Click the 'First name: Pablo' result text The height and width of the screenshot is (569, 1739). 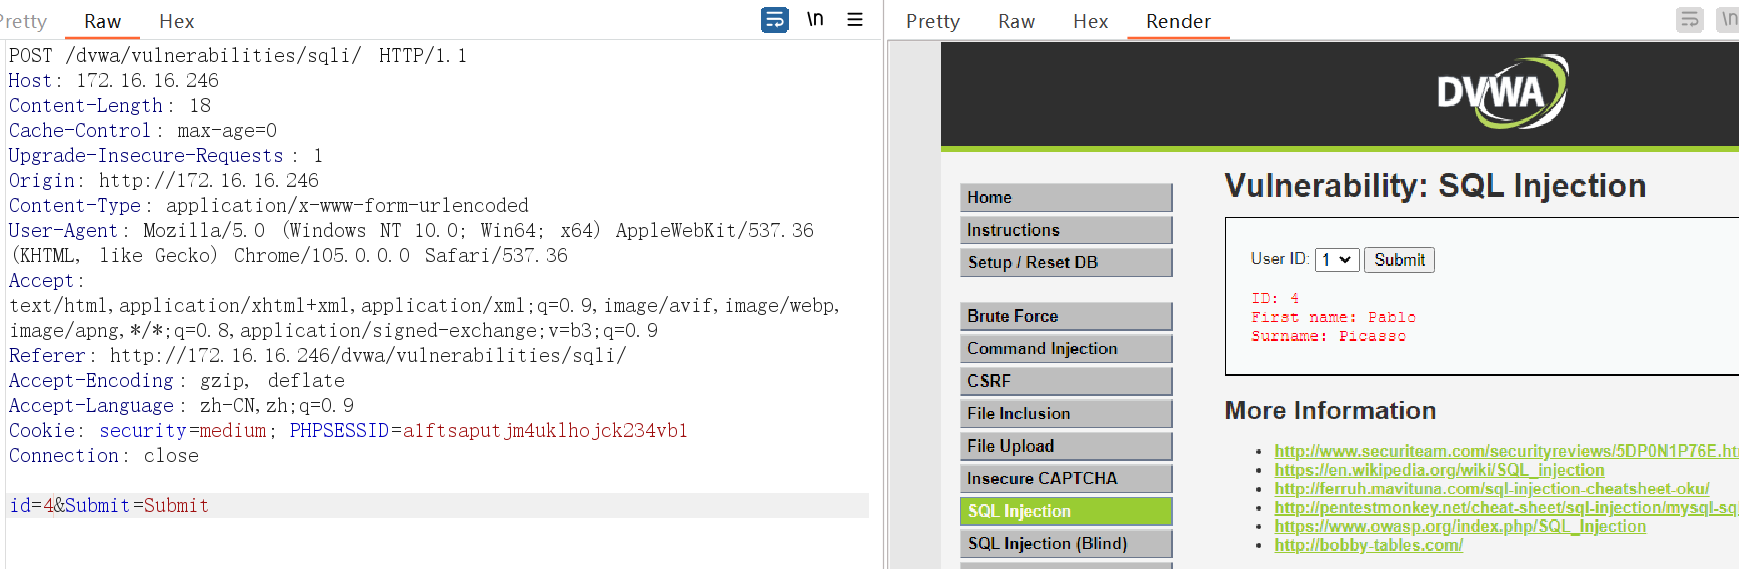tap(1333, 317)
